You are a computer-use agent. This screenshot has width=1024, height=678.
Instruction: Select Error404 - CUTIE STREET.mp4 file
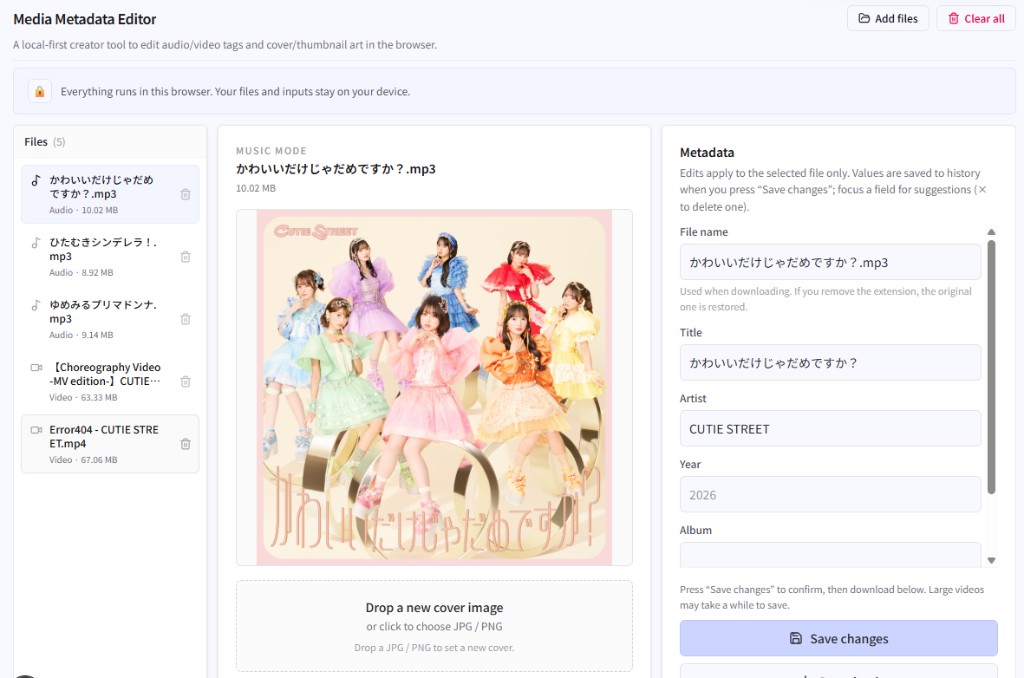pos(110,444)
